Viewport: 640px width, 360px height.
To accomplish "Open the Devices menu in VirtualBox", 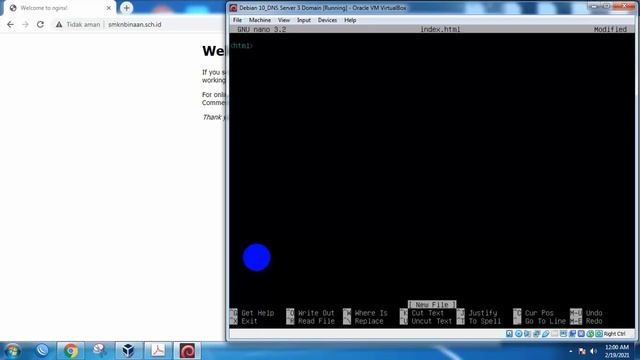I will coord(327,20).
